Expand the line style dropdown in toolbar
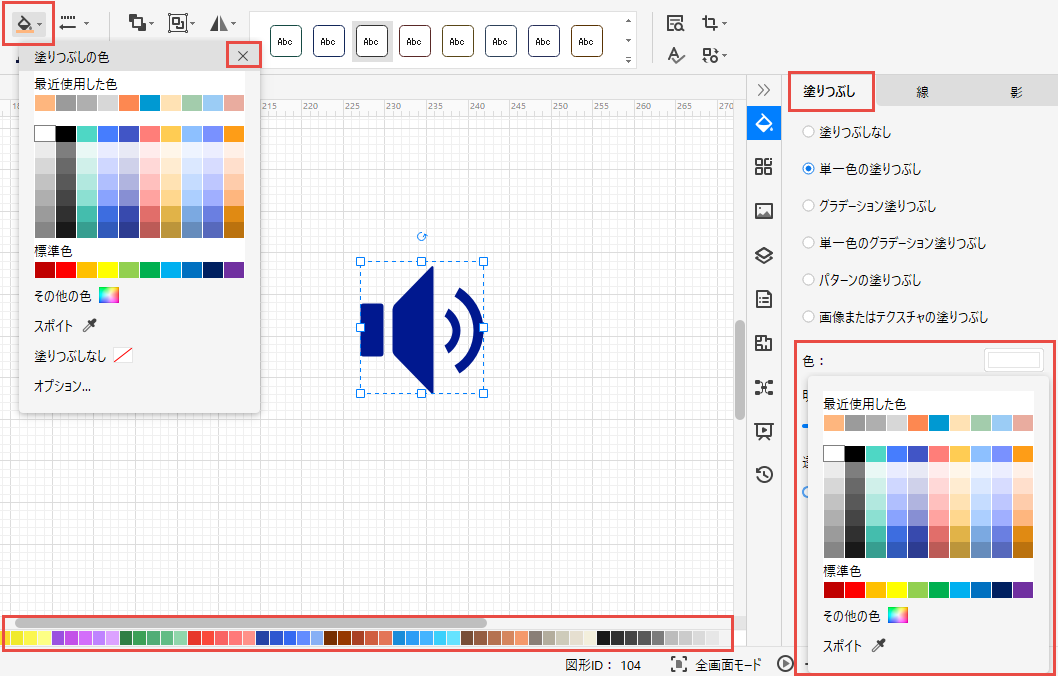Image resolution: width=1058 pixels, height=676 pixels. pos(86,23)
